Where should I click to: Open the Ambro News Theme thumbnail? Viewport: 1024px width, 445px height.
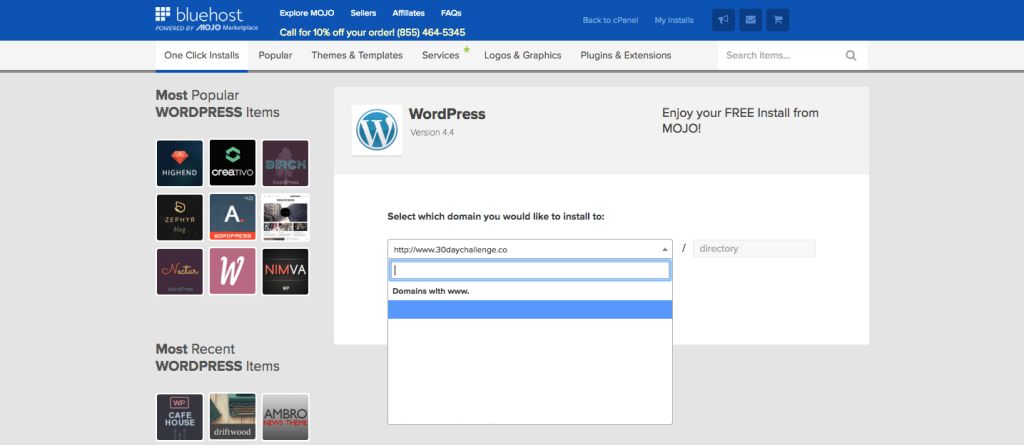point(285,416)
